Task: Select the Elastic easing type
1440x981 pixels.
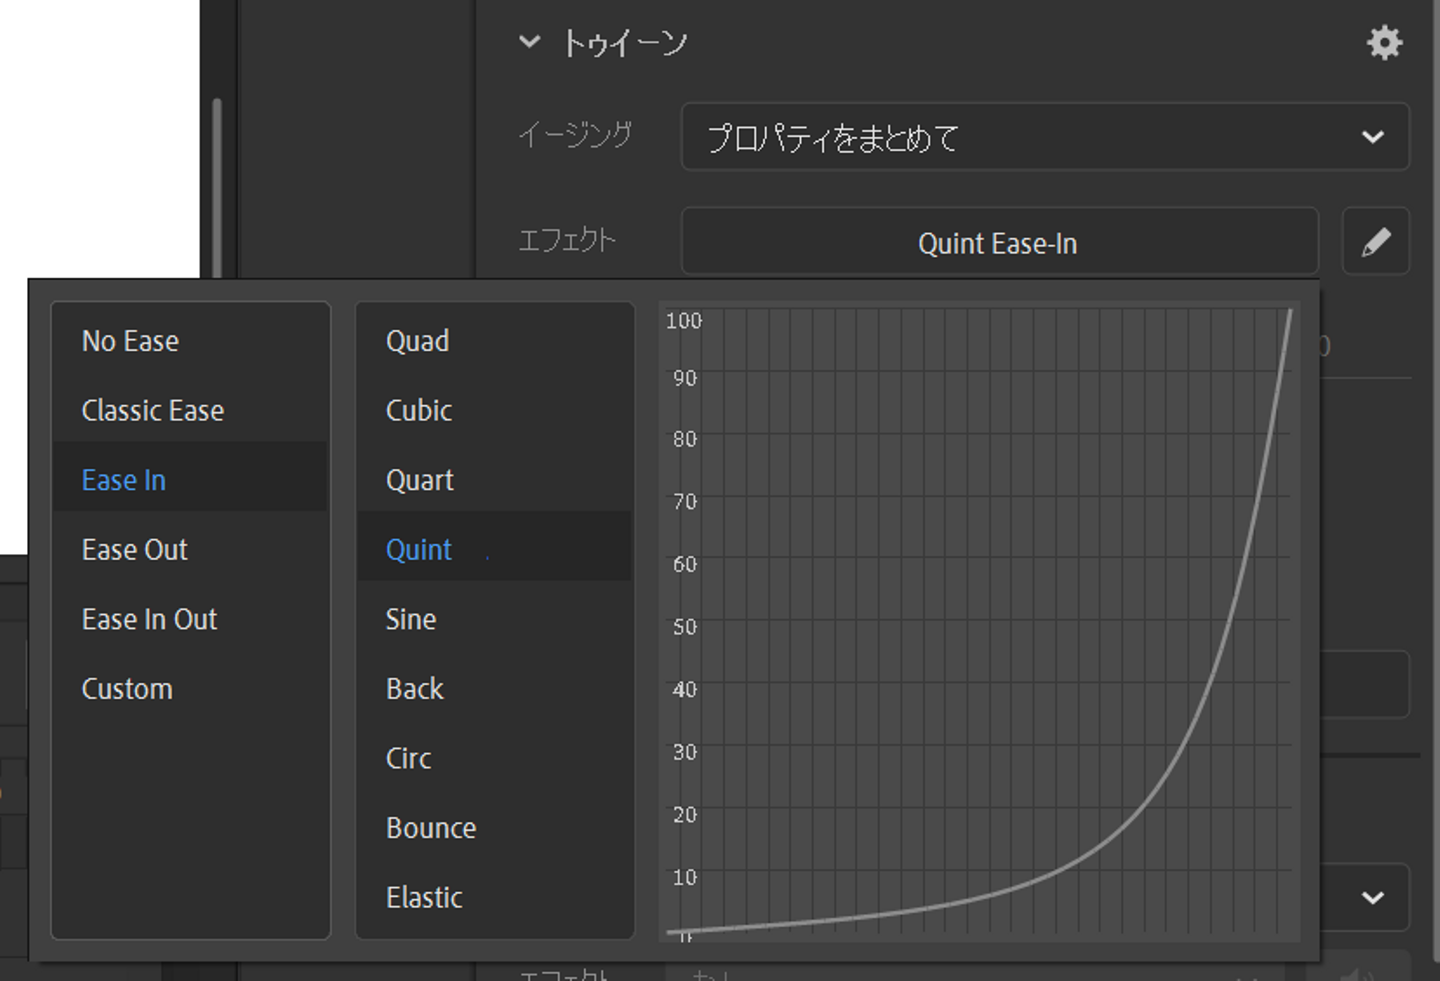Action: click(424, 898)
